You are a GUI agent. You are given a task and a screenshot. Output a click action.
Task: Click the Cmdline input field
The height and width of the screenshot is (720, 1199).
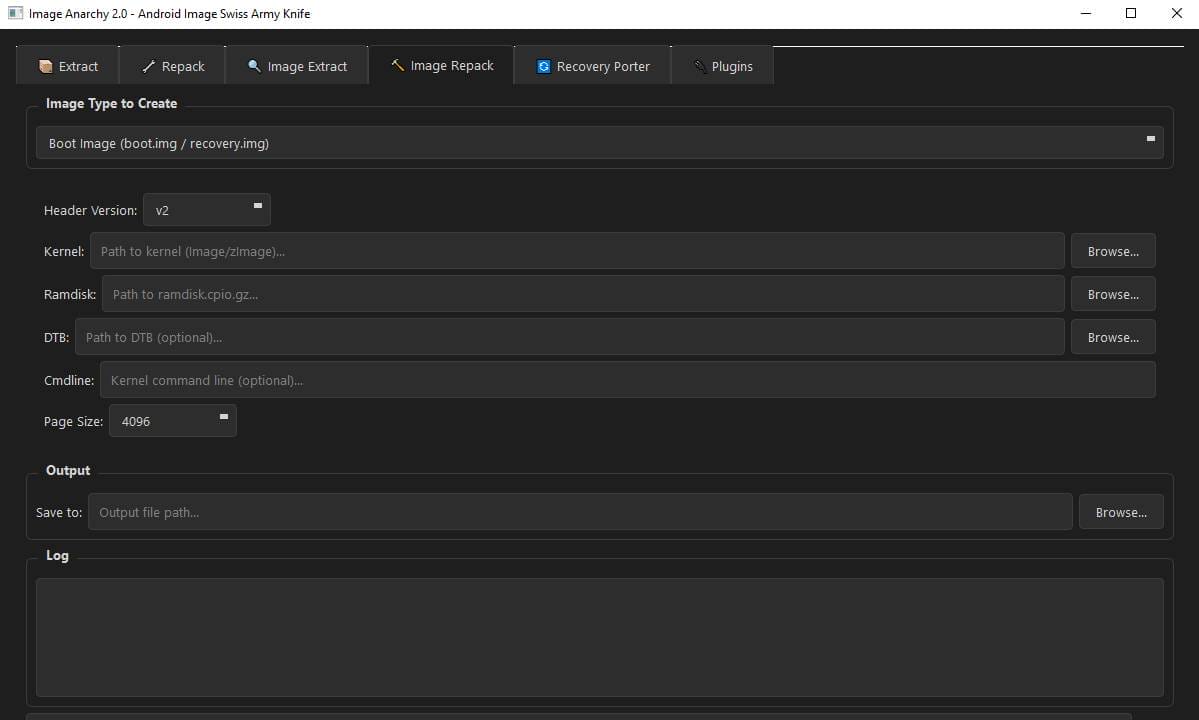point(627,379)
